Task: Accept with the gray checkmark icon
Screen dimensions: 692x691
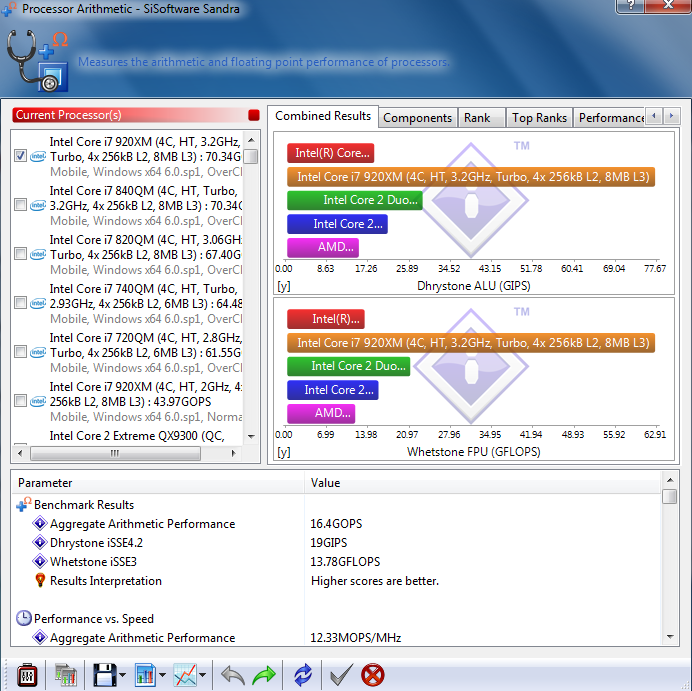Action: [341, 675]
